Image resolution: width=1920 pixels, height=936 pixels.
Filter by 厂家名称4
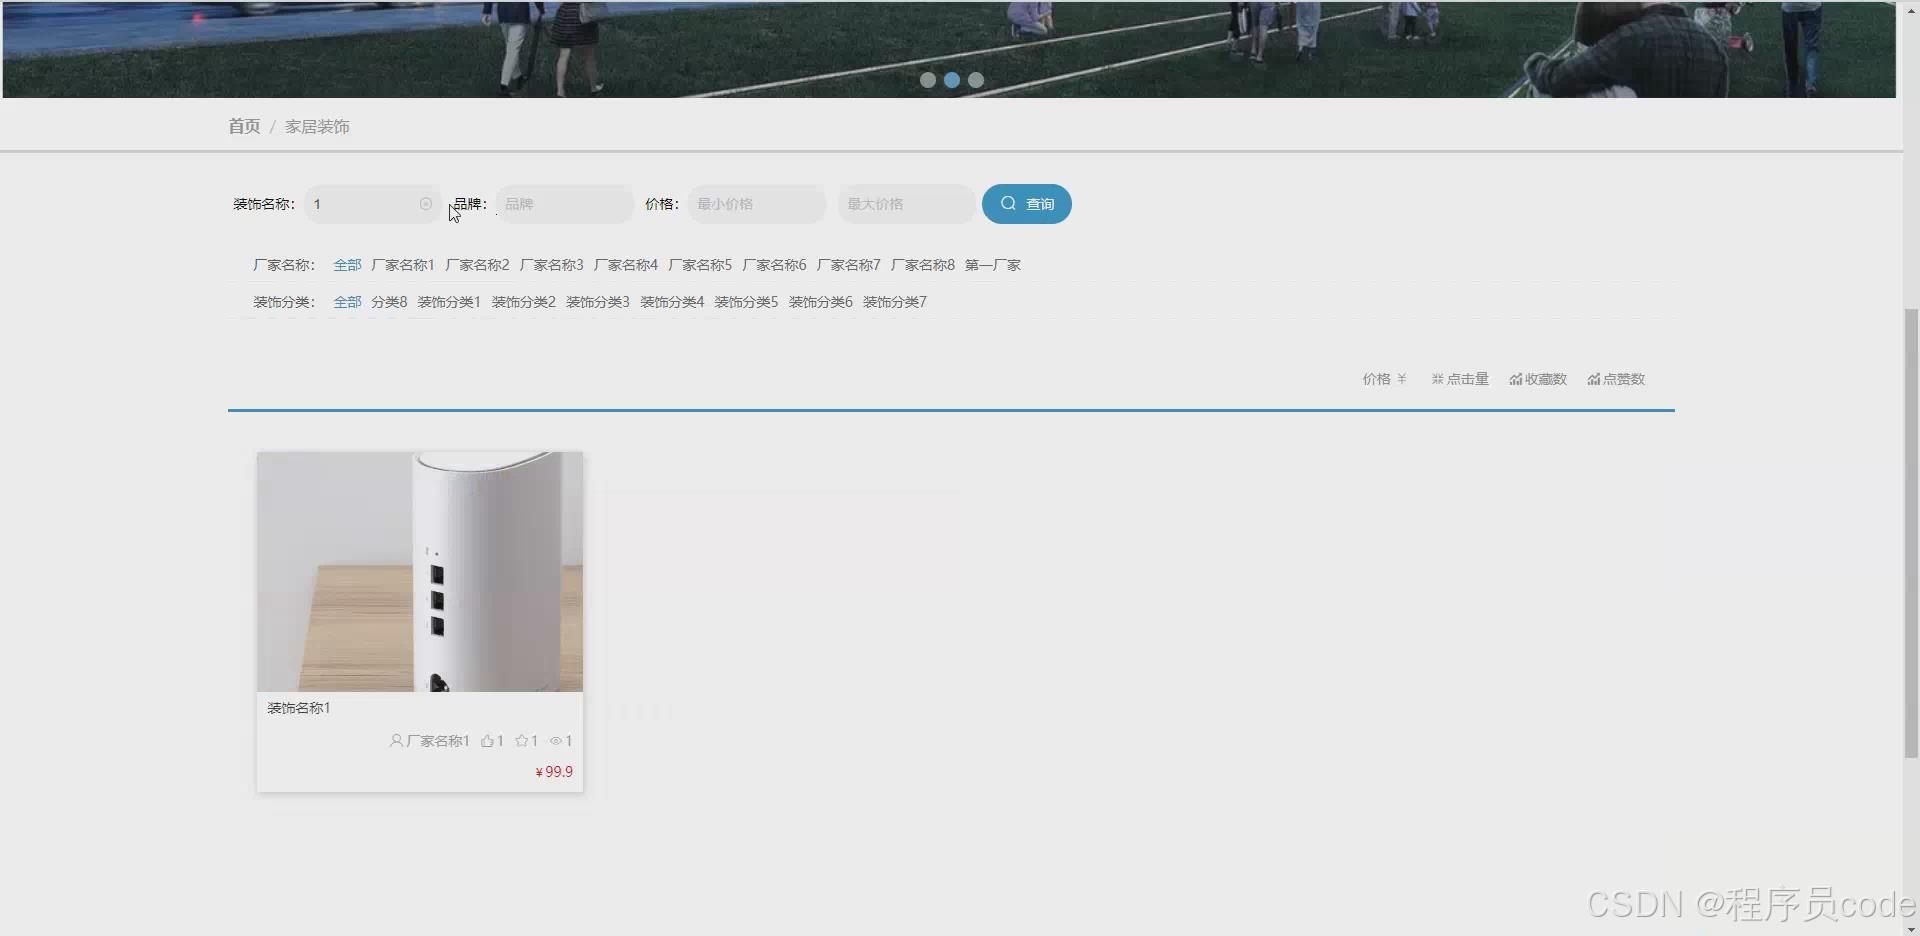[x=626, y=265]
